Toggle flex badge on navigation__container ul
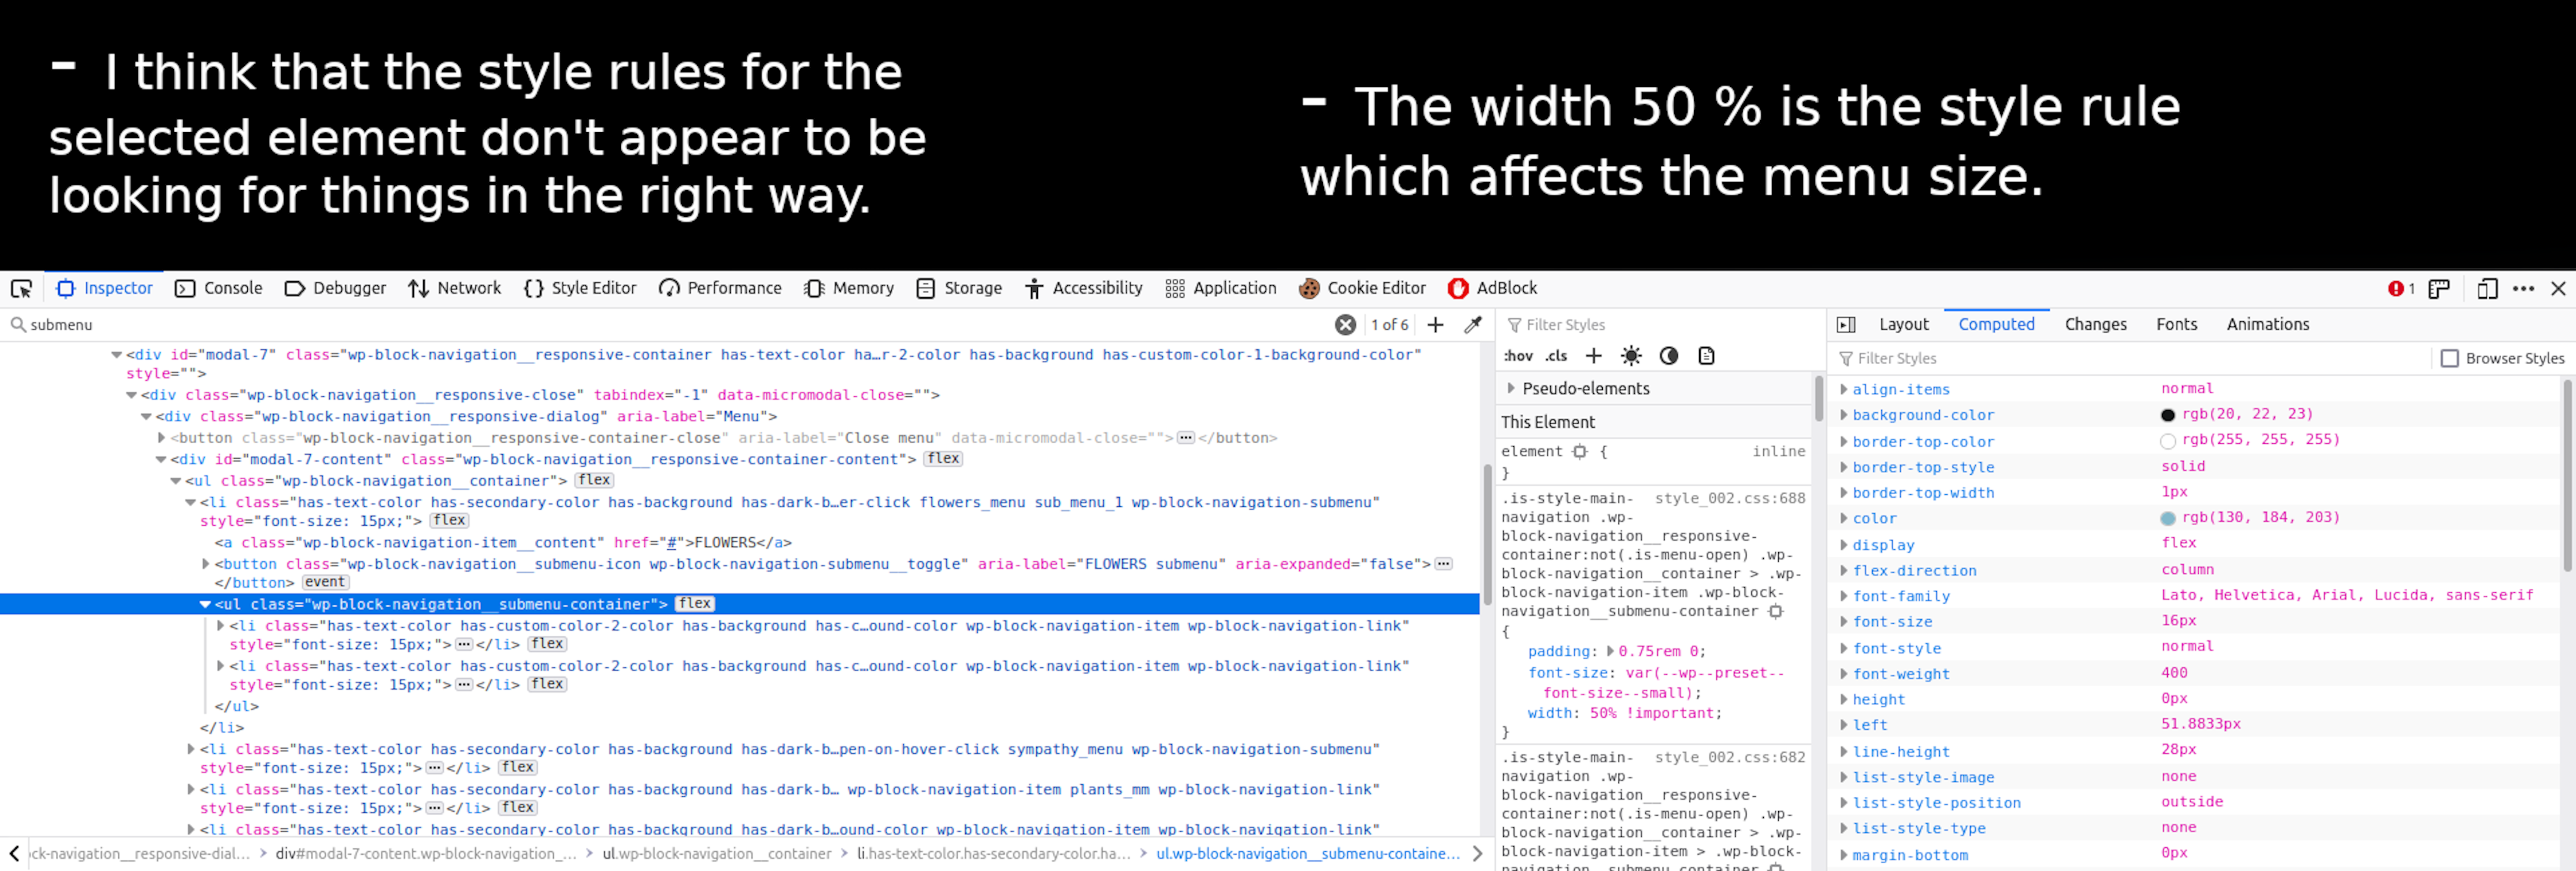This screenshot has width=2576, height=871. click(x=594, y=480)
